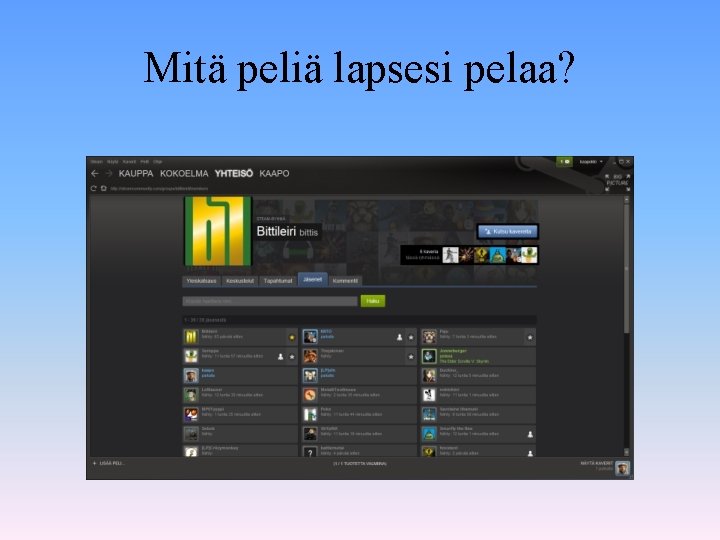The height and width of the screenshot is (540, 720).
Task: Select the Jäsenet tab
Action: (313, 279)
